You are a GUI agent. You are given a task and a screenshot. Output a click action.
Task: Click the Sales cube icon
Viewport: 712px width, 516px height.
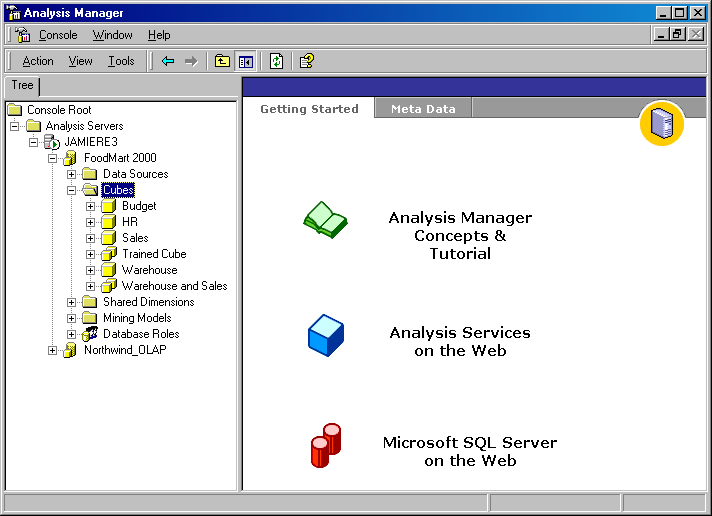[x=109, y=238]
